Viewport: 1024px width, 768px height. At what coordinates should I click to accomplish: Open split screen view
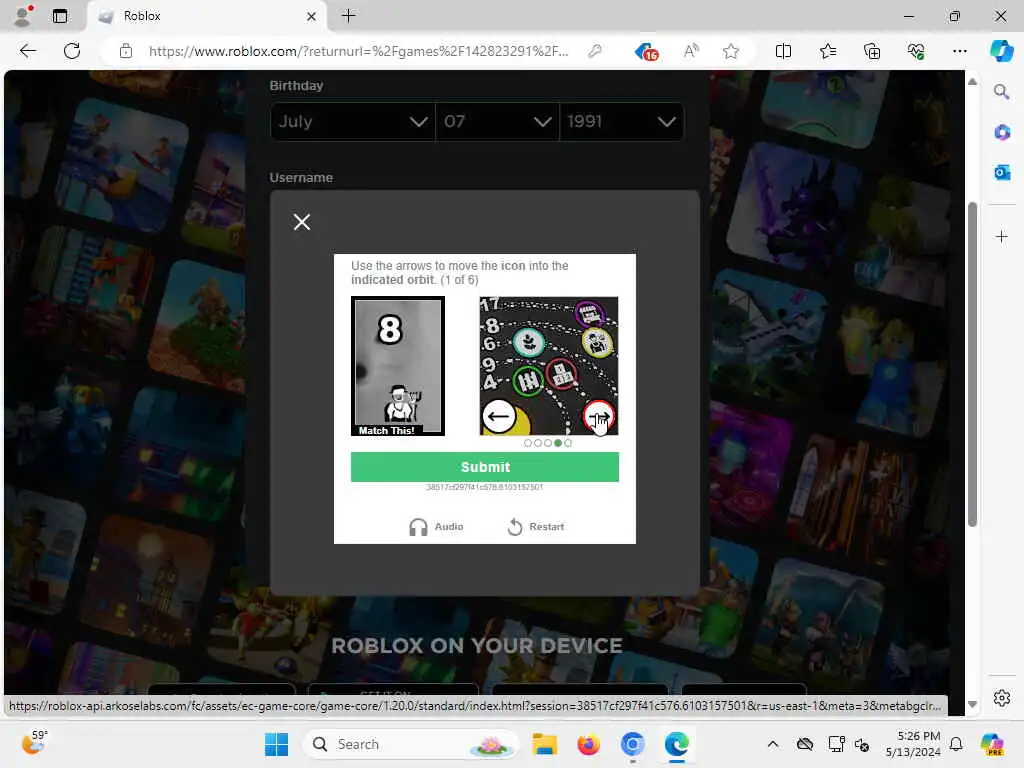point(783,51)
